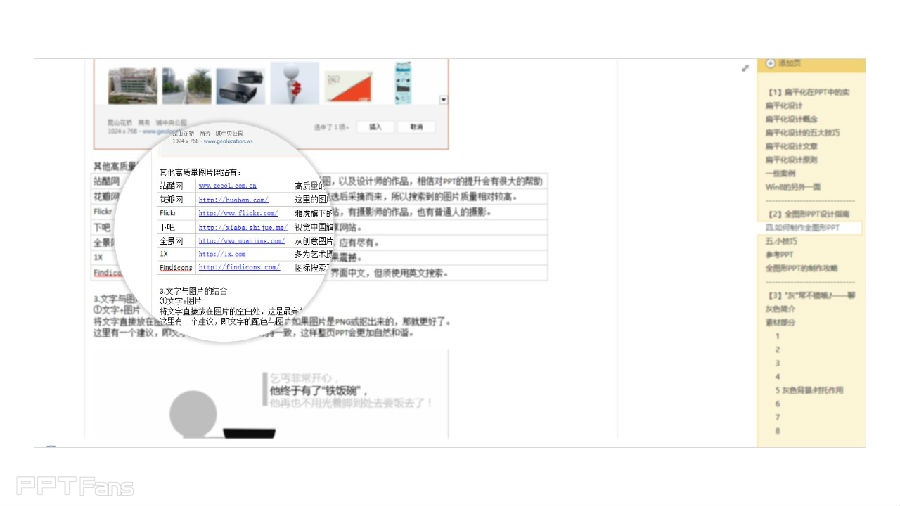900x506 pixels.
Task: Open subpage 8 under 素材部分
Action: 778,431
